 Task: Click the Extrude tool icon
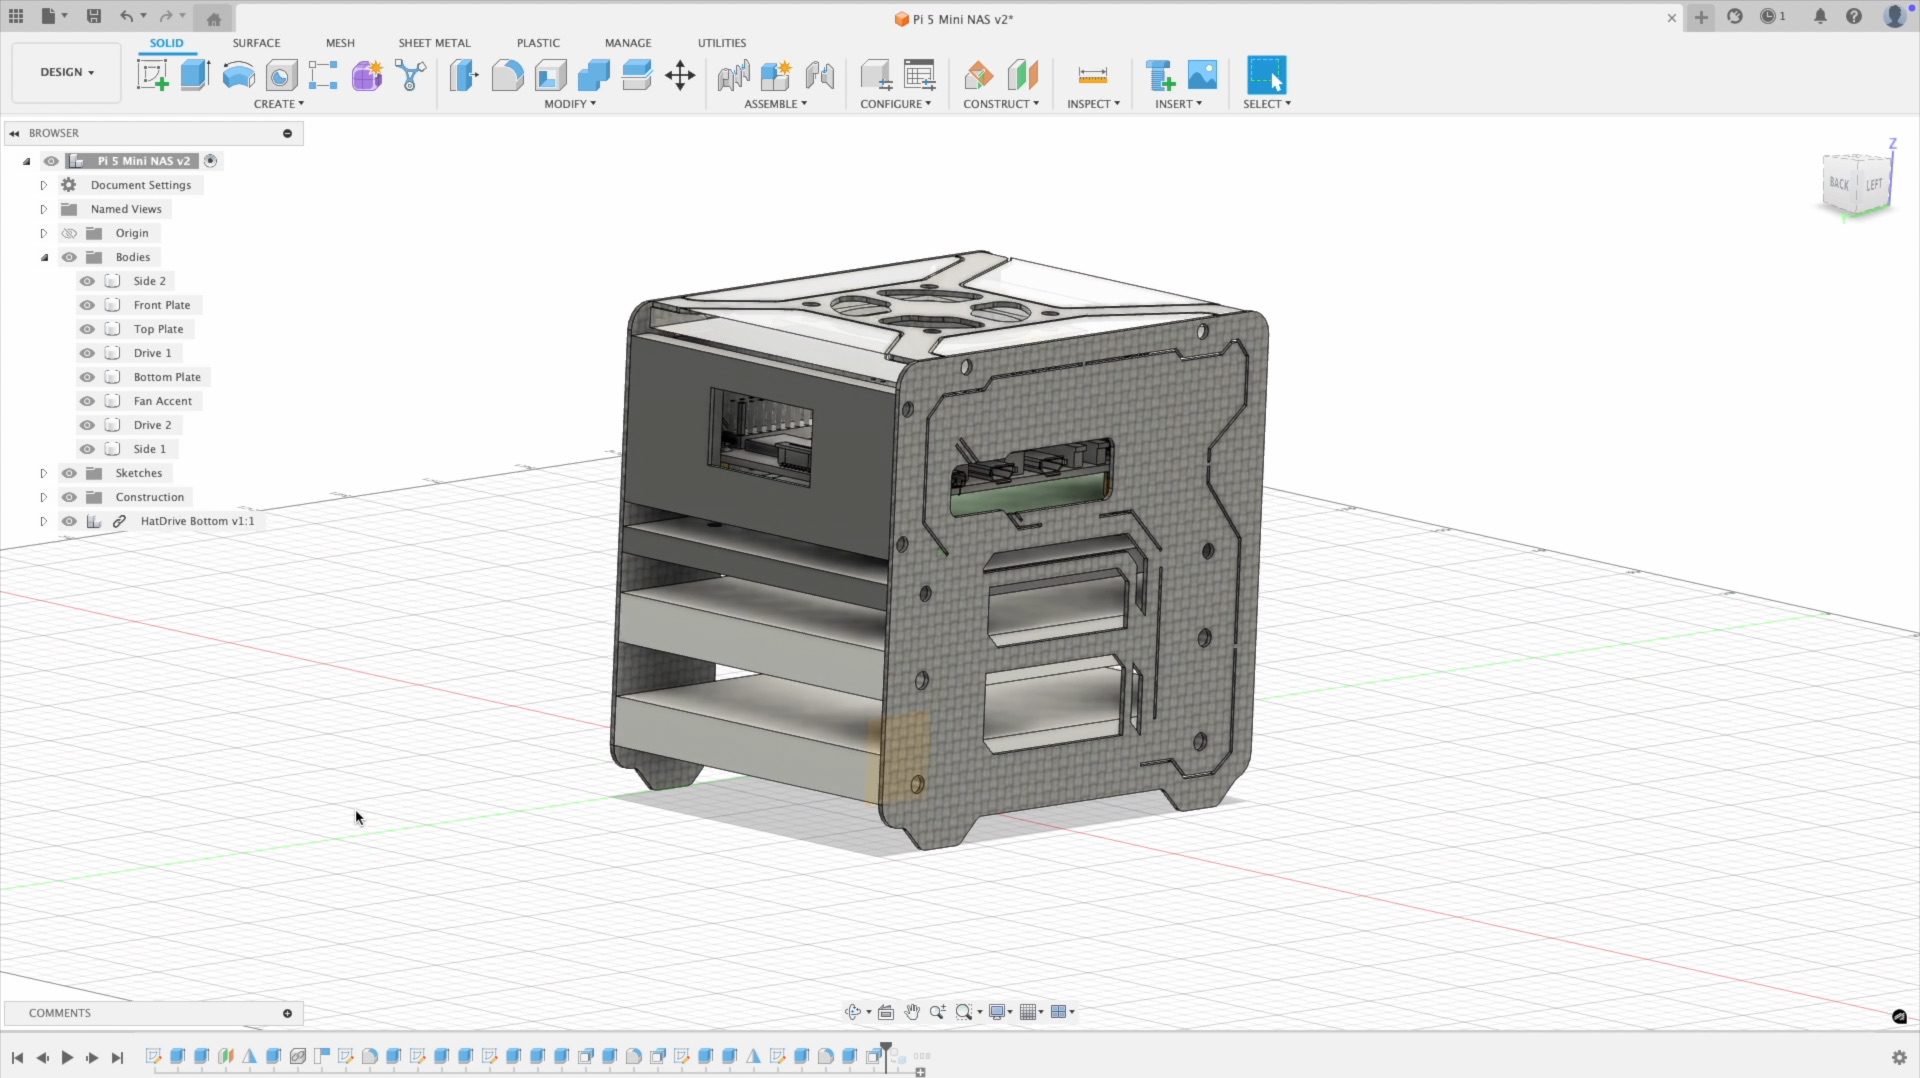[x=195, y=75]
